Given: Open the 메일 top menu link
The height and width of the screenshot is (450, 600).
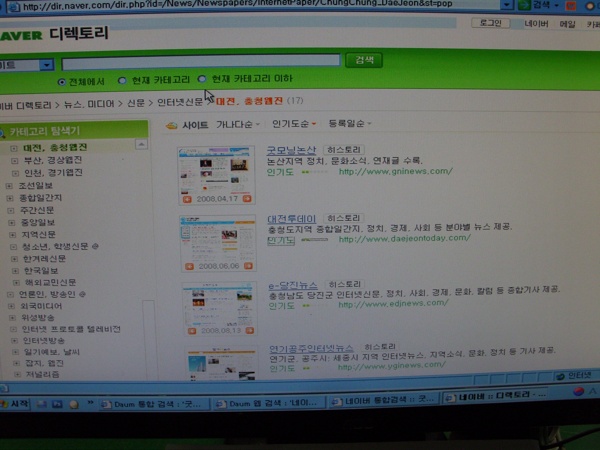Looking at the screenshot, I should [567, 24].
